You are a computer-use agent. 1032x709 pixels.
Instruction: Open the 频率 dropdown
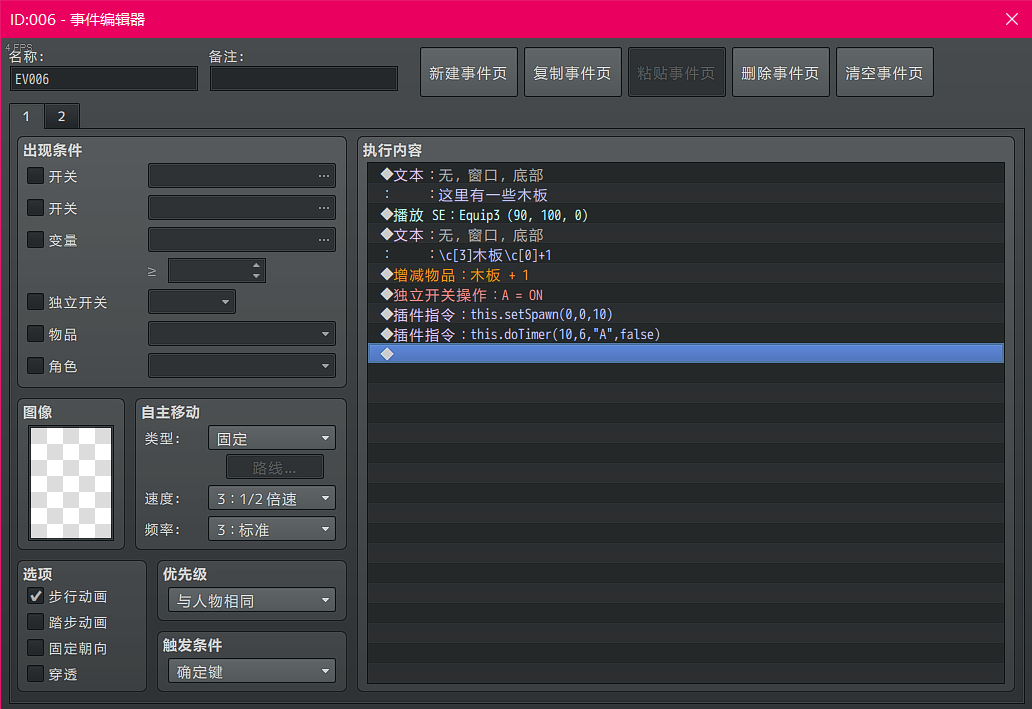tap(271, 529)
